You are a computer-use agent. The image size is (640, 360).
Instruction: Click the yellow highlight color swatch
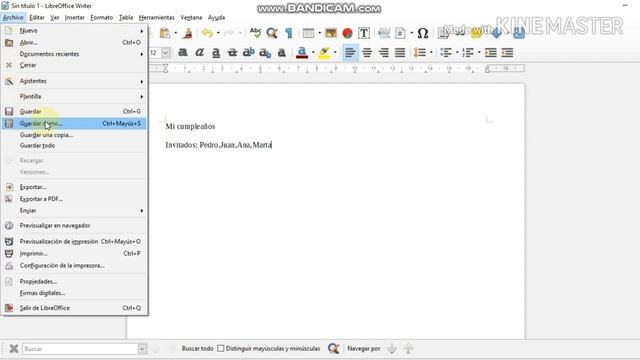(x=324, y=52)
